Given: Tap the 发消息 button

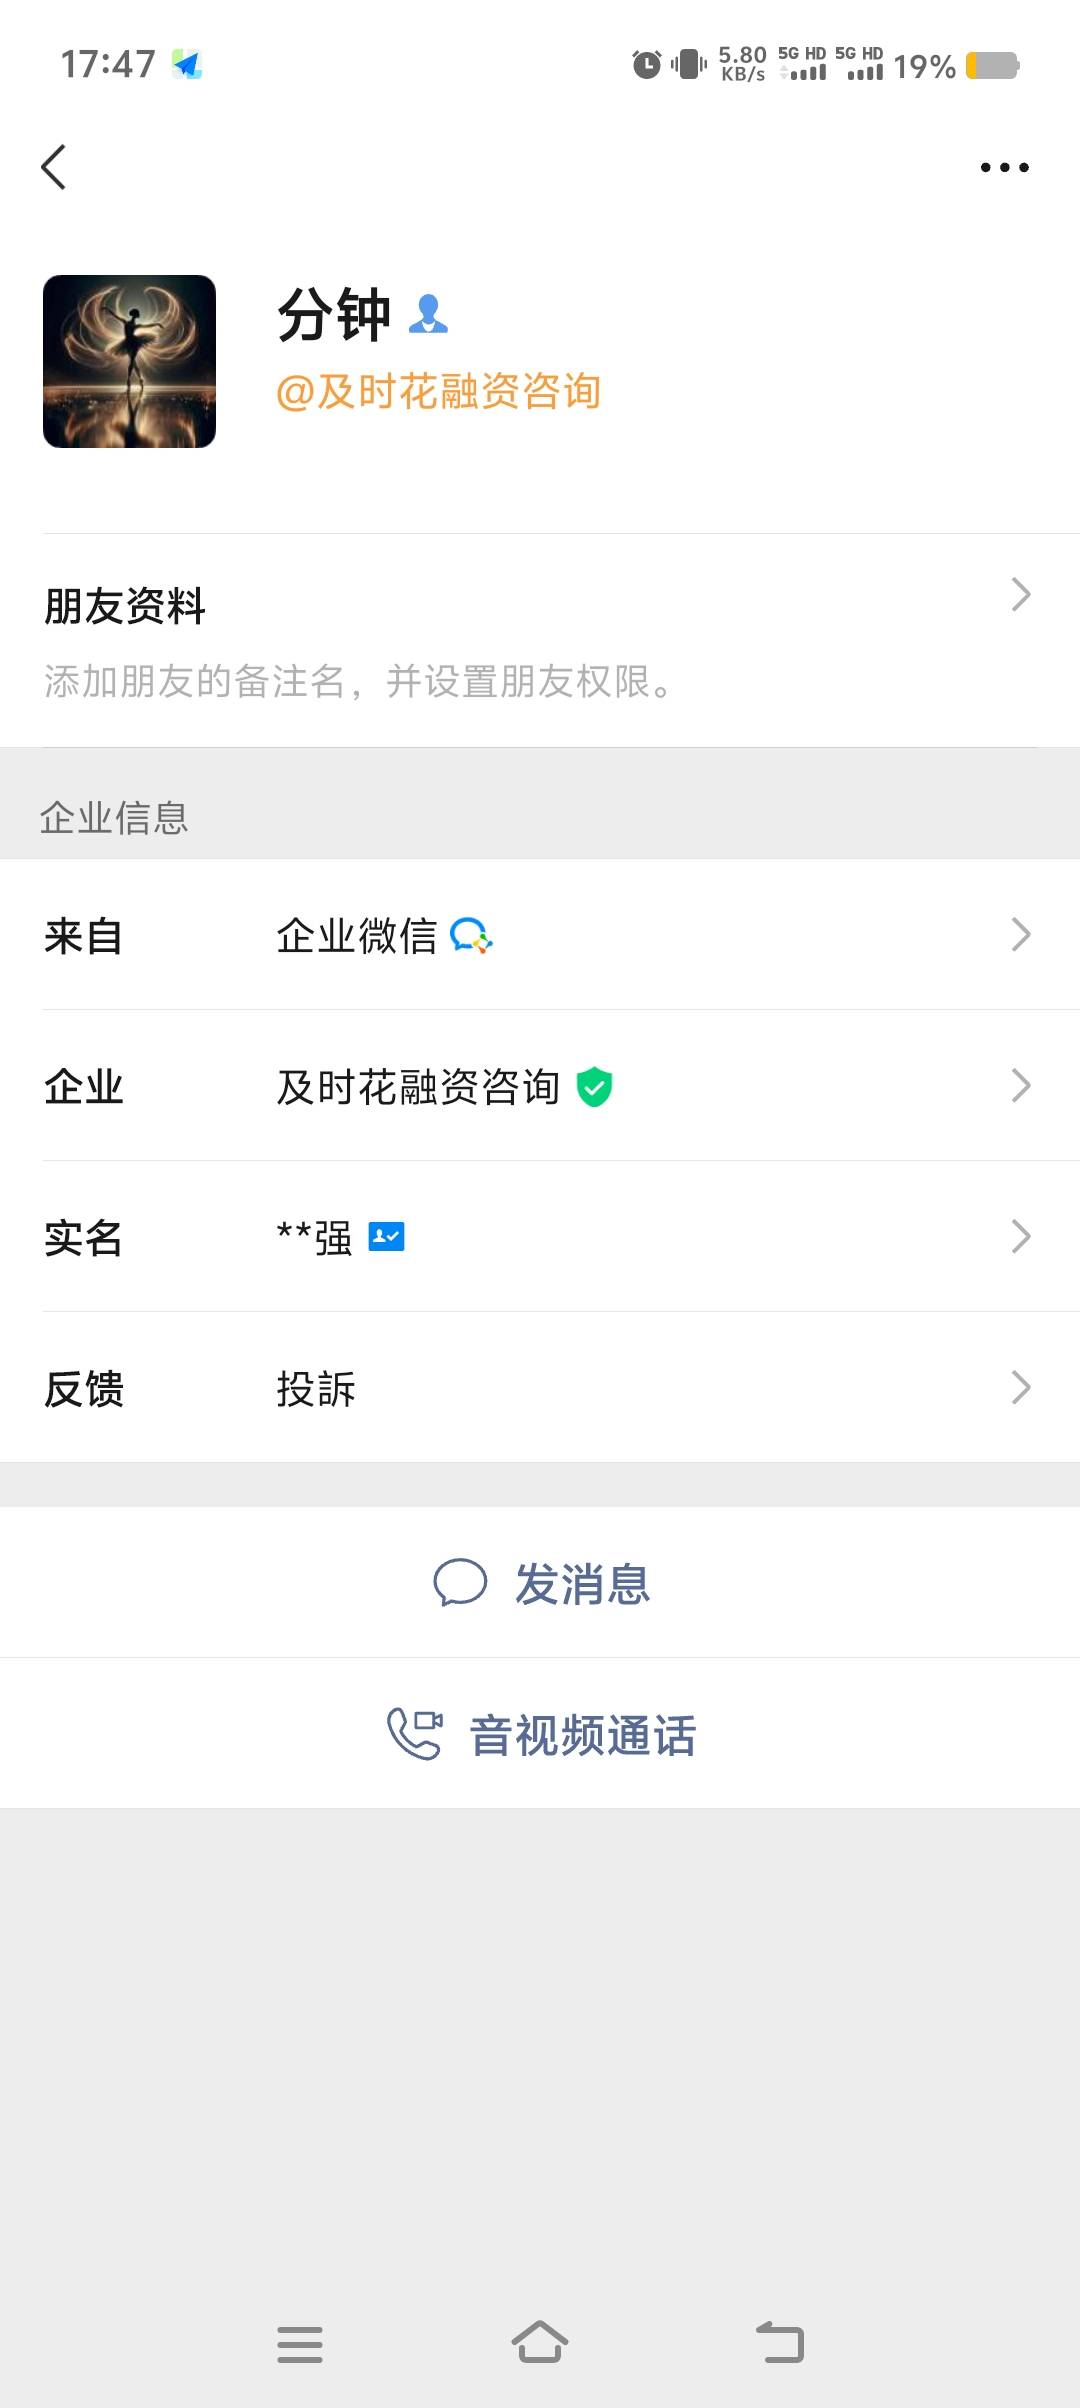Looking at the screenshot, I should pyautogui.click(x=582, y=1584).
